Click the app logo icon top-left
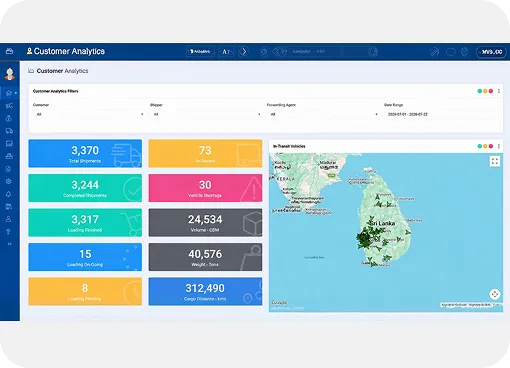Viewport: 510px width, 368px height. pos(10,51)
